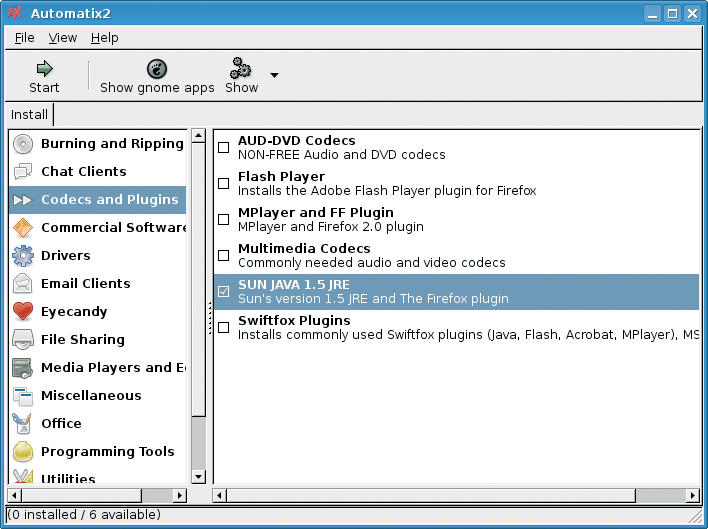Switch to the Install tab

pos(29,115)
